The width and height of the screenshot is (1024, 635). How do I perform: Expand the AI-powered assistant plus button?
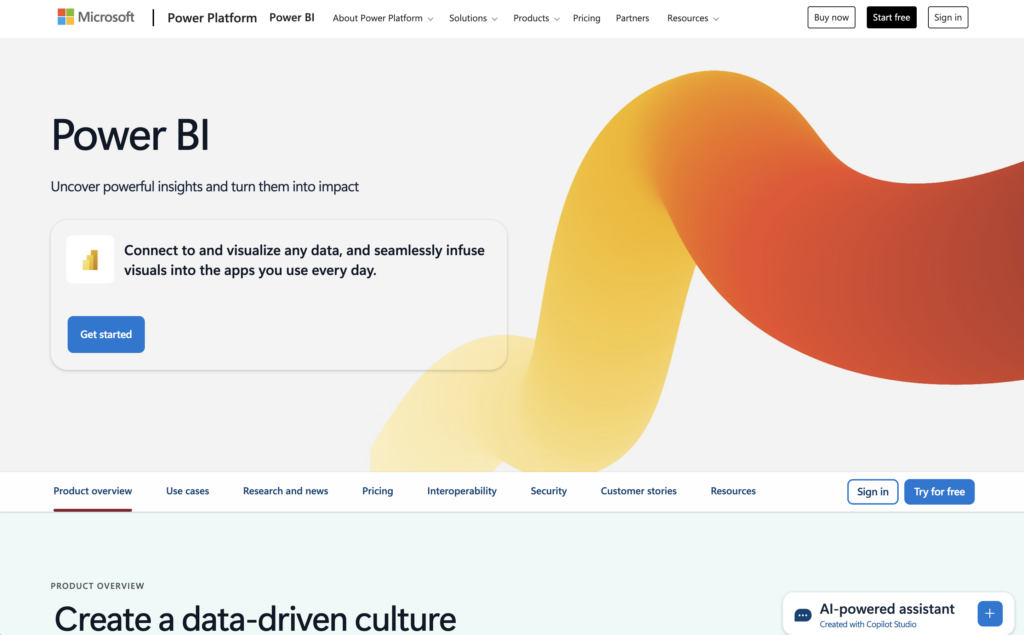989,613
